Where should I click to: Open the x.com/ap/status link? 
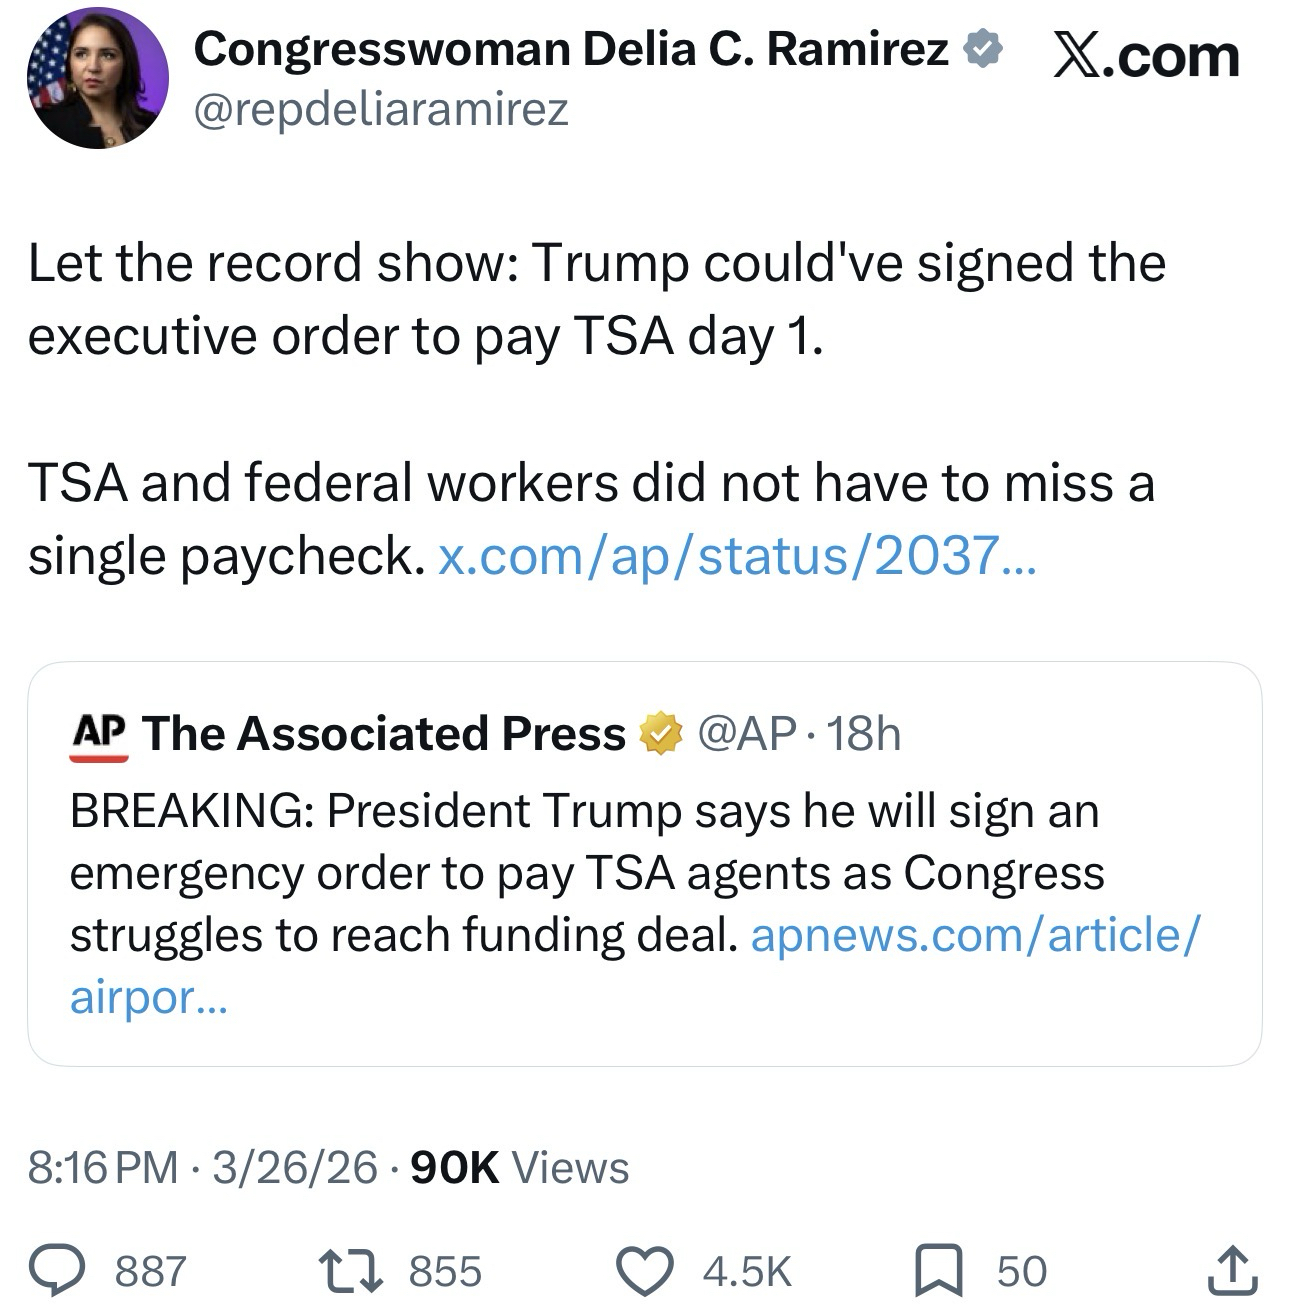(x=738, y=555)
